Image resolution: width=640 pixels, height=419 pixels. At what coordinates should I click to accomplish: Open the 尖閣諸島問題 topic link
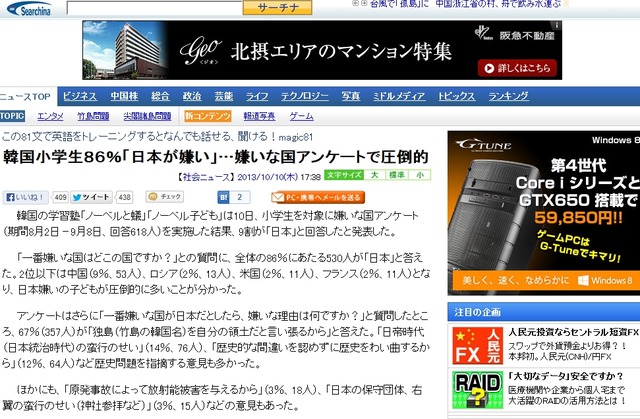click(x=147, y=116)
